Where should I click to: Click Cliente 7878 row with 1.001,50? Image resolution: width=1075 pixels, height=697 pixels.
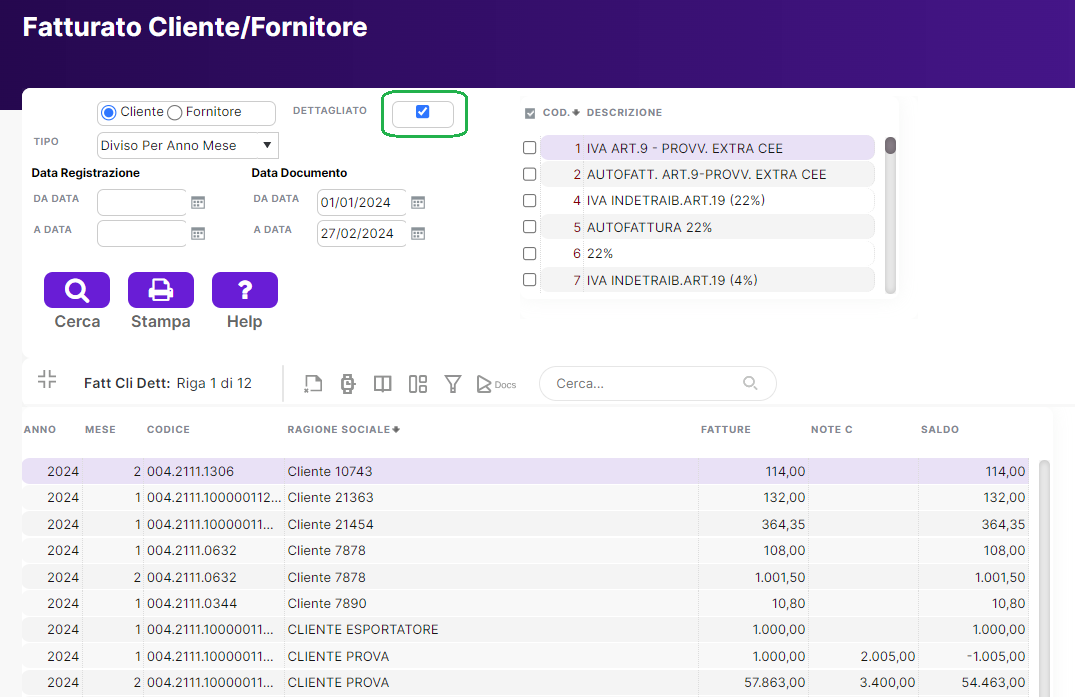525,577
